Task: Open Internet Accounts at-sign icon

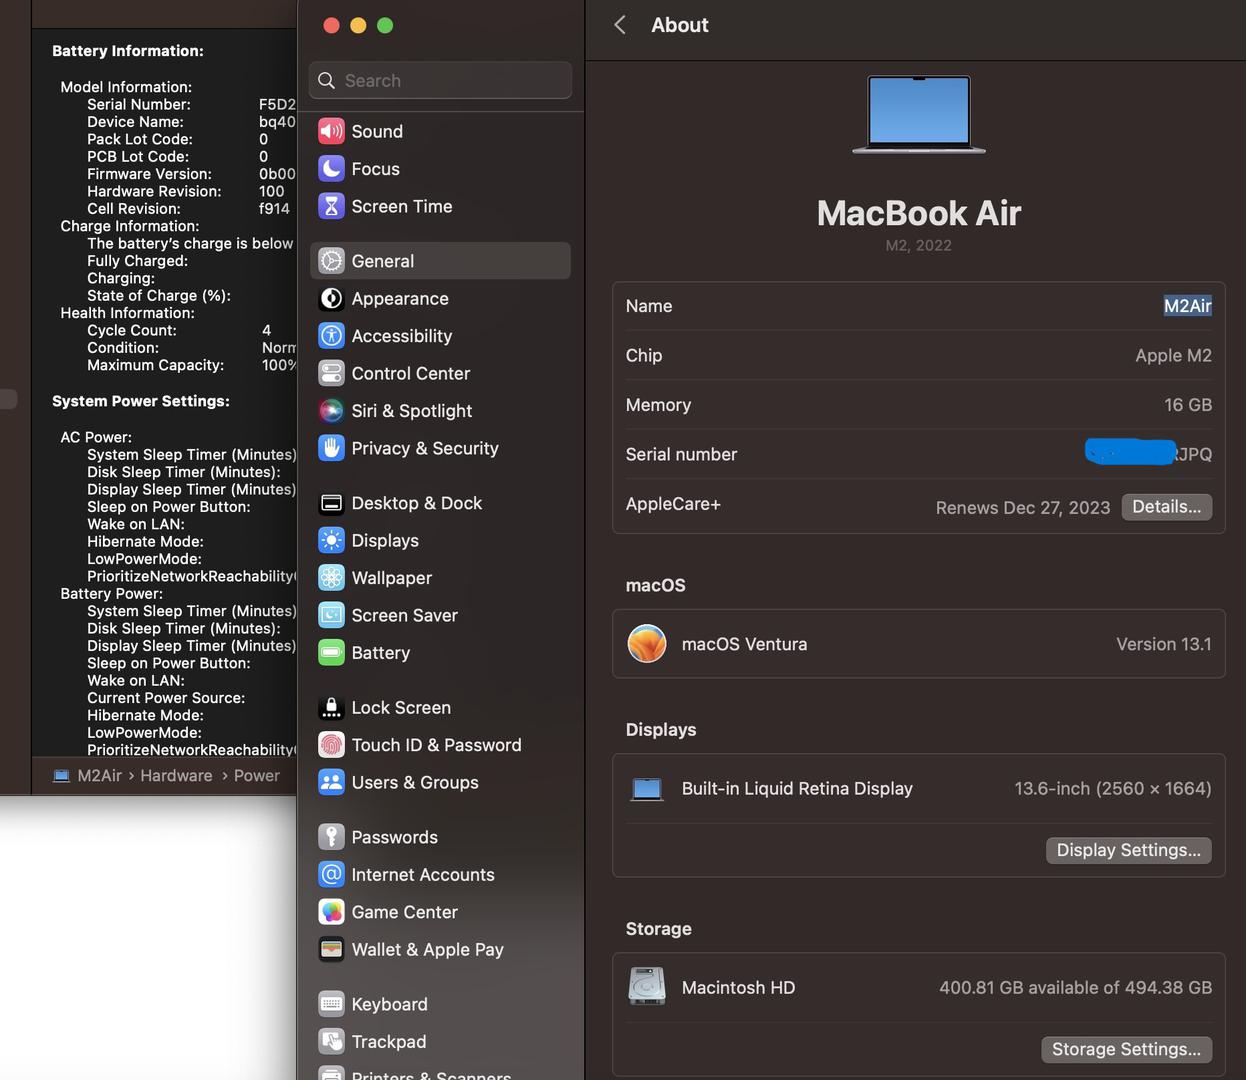Action: [x=331, y=874]
